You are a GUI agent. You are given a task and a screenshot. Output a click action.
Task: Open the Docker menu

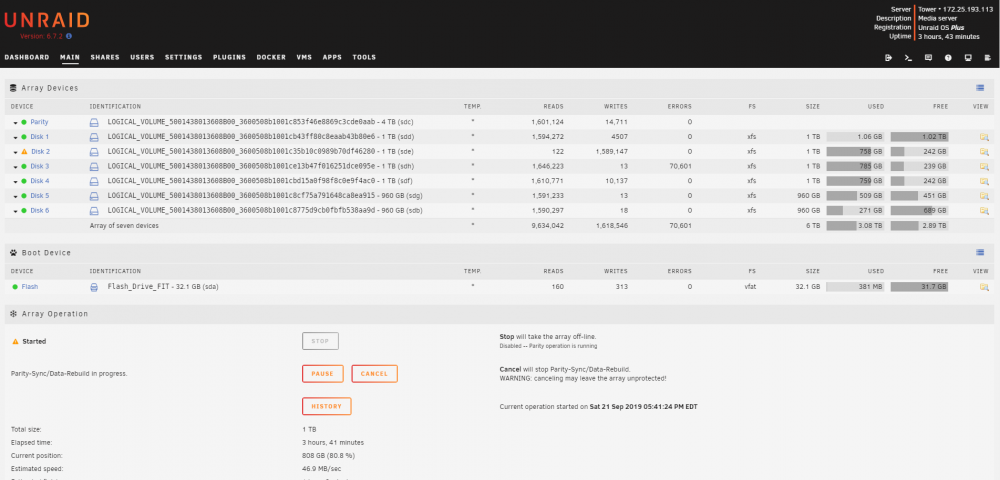pos(271,57)
